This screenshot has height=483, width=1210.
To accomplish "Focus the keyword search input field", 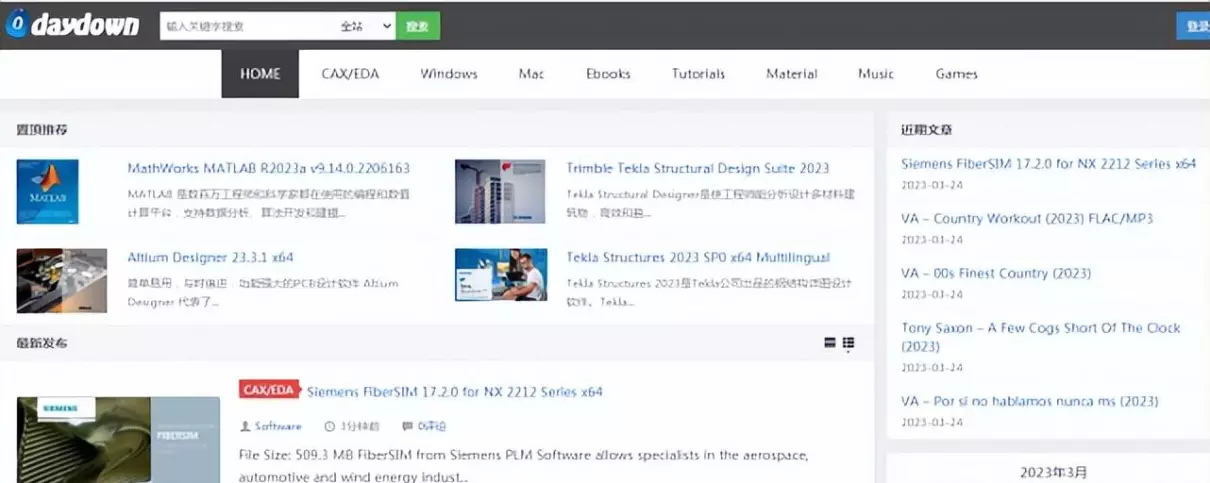I will point(247,27).
